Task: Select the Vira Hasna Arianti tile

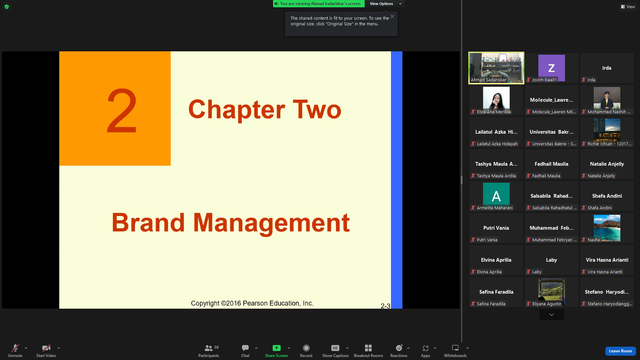Action: (x=607, y=260)
